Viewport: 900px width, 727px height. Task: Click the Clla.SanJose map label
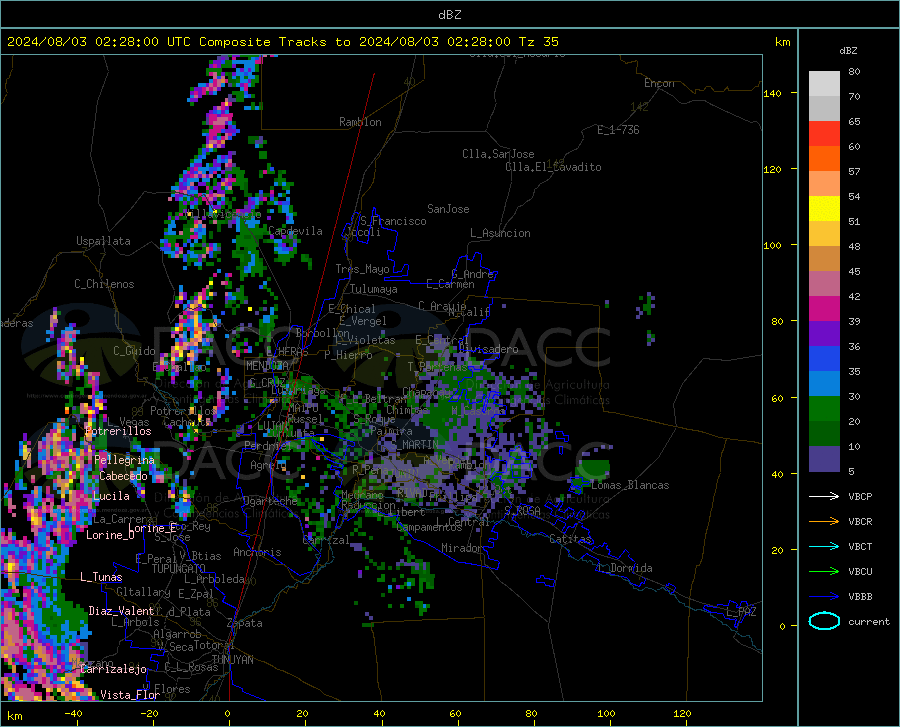(x=498, y=154)
